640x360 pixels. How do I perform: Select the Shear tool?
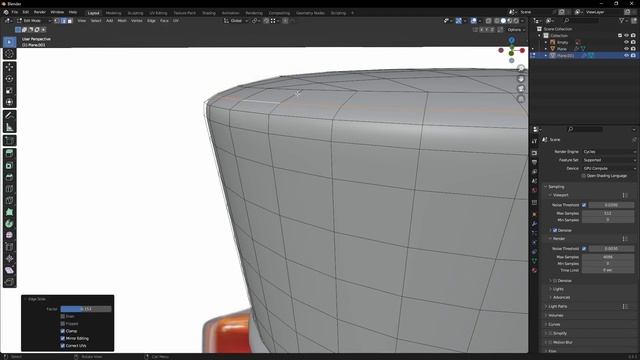(9, 270)
